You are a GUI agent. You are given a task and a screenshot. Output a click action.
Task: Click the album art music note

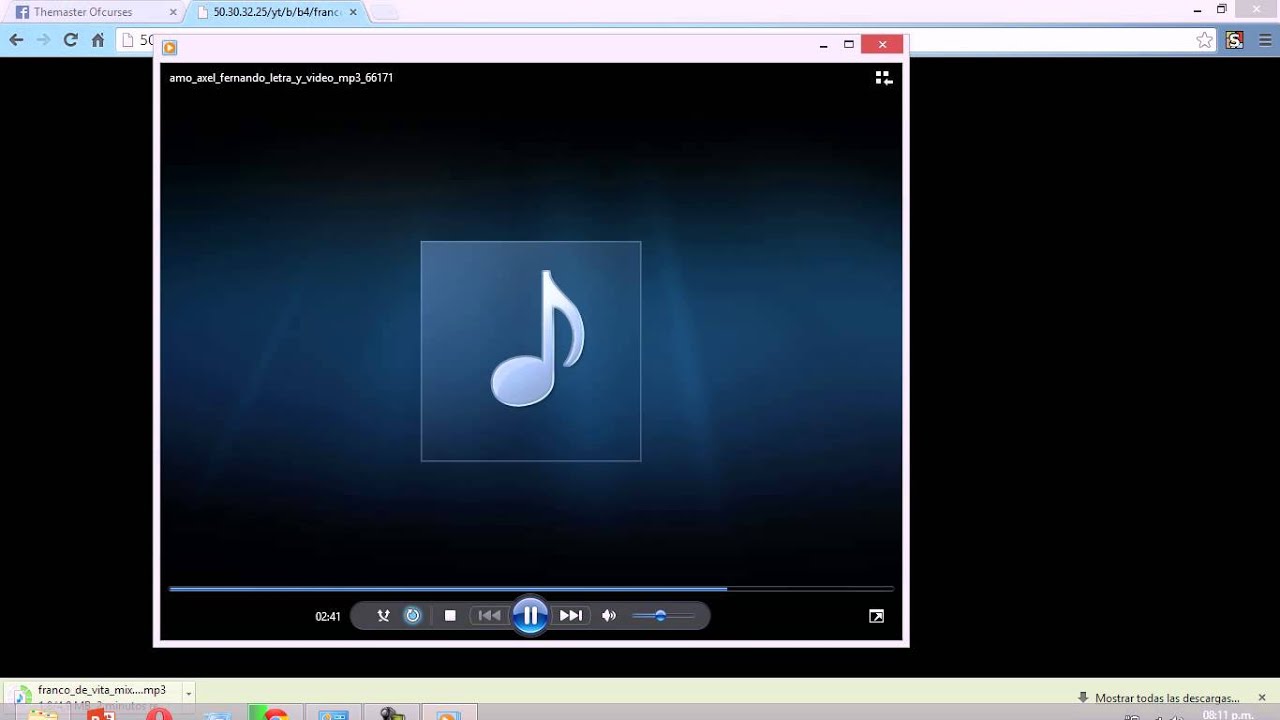(531, 351)
